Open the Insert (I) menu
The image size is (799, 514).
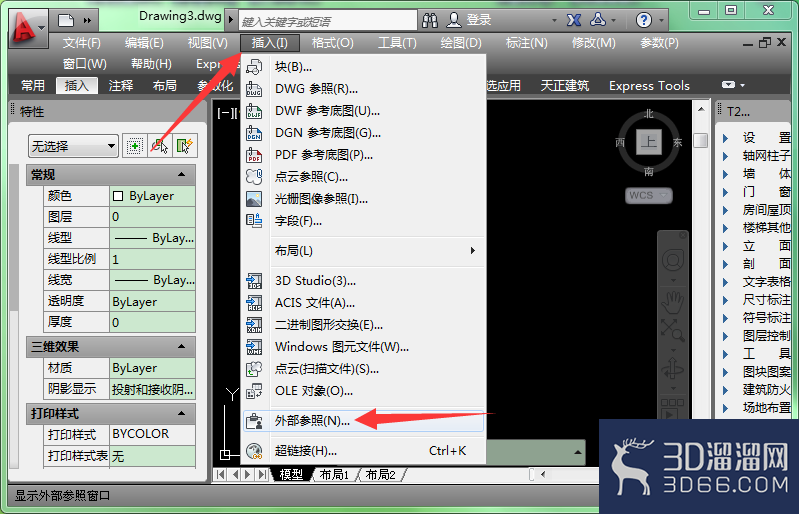point(270,43)
